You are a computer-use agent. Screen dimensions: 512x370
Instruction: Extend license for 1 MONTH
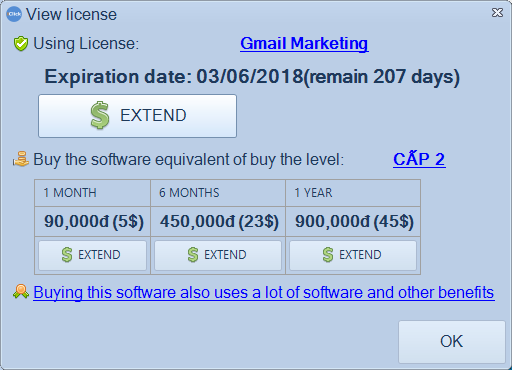pyautogui.click(x=92, y=255)
